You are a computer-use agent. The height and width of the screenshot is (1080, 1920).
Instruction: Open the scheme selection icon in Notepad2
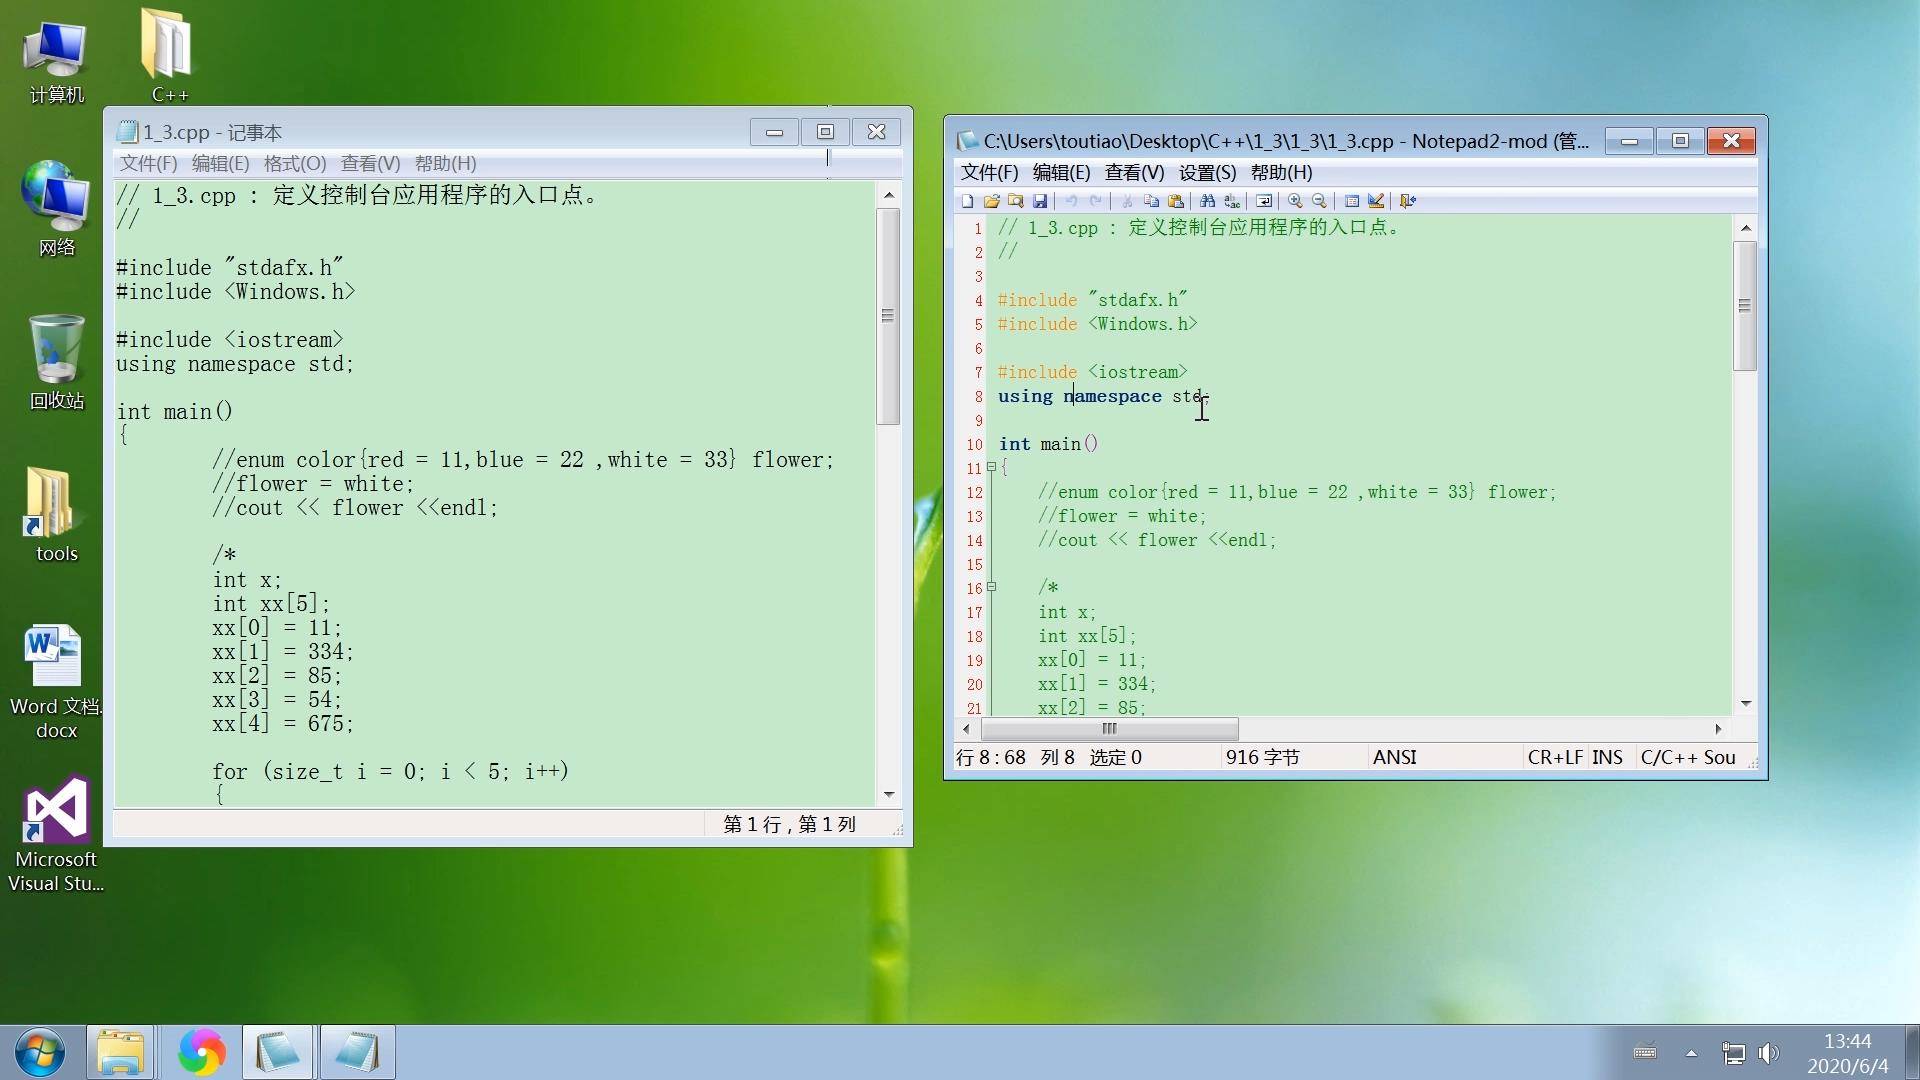1352,201
